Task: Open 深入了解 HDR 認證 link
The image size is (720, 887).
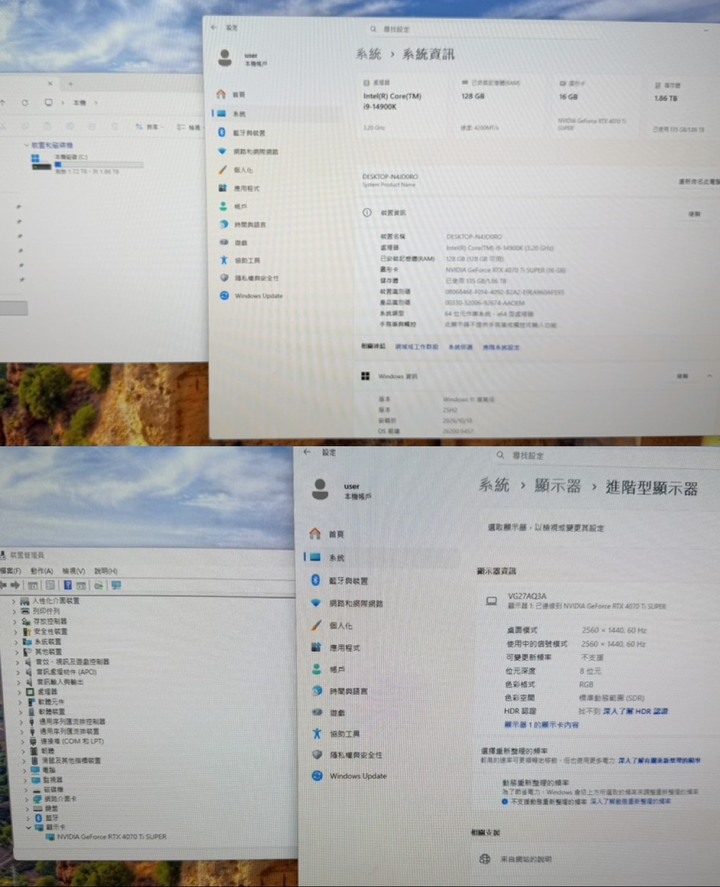Action: point(636,711)
